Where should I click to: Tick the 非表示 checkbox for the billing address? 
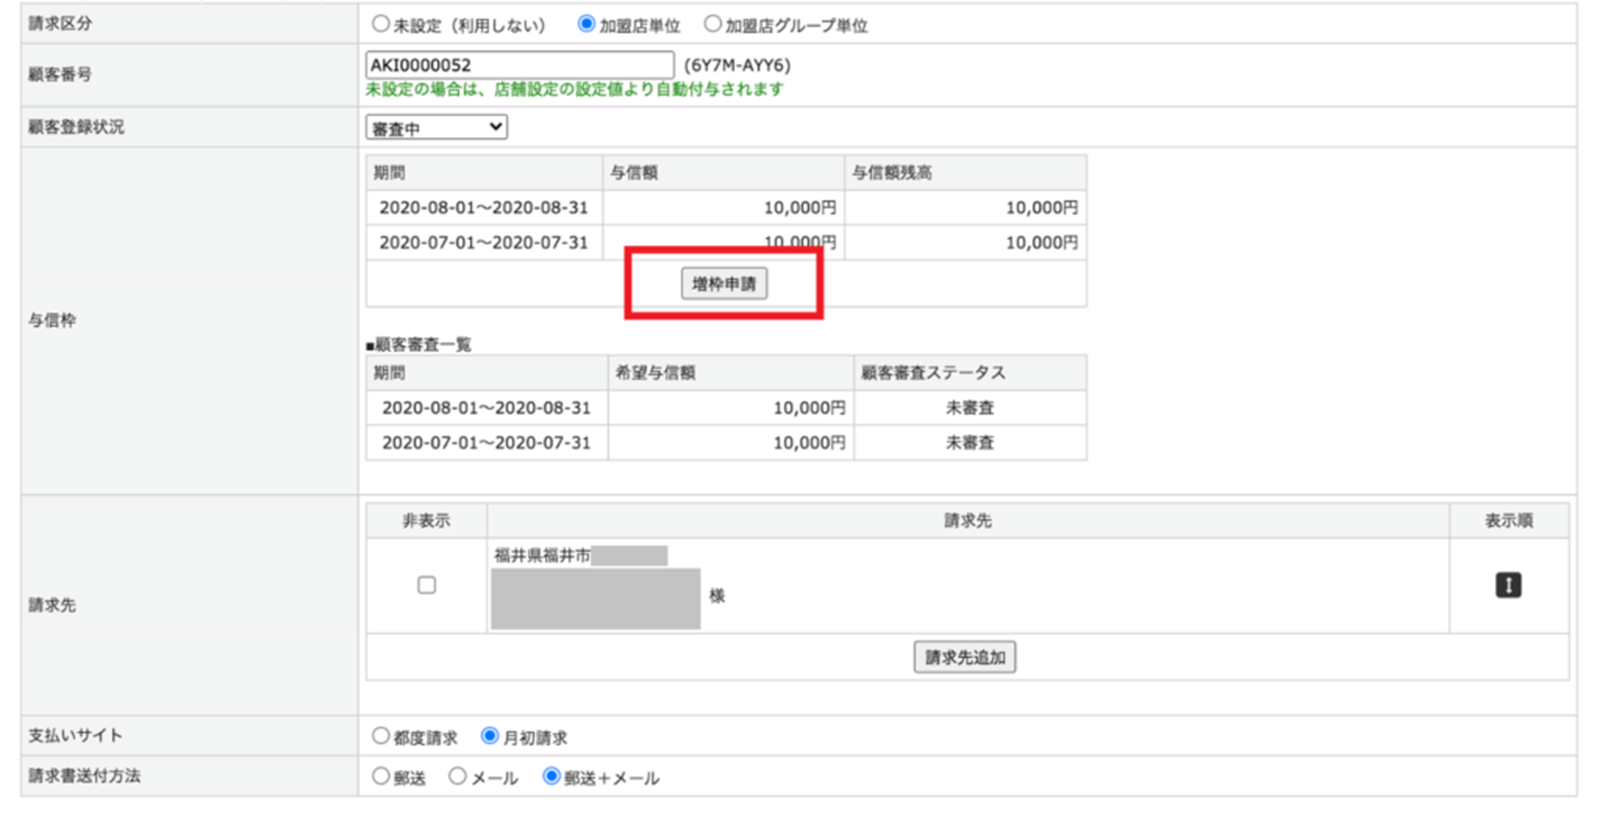tap(427, 585)
